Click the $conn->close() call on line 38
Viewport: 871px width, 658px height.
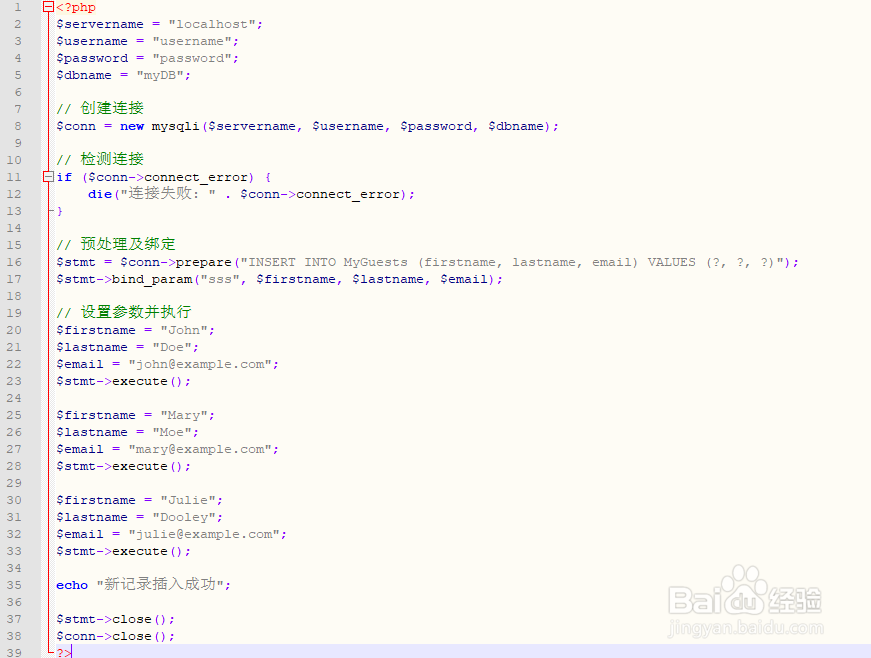pyautogui.click(x=115, y=635)
